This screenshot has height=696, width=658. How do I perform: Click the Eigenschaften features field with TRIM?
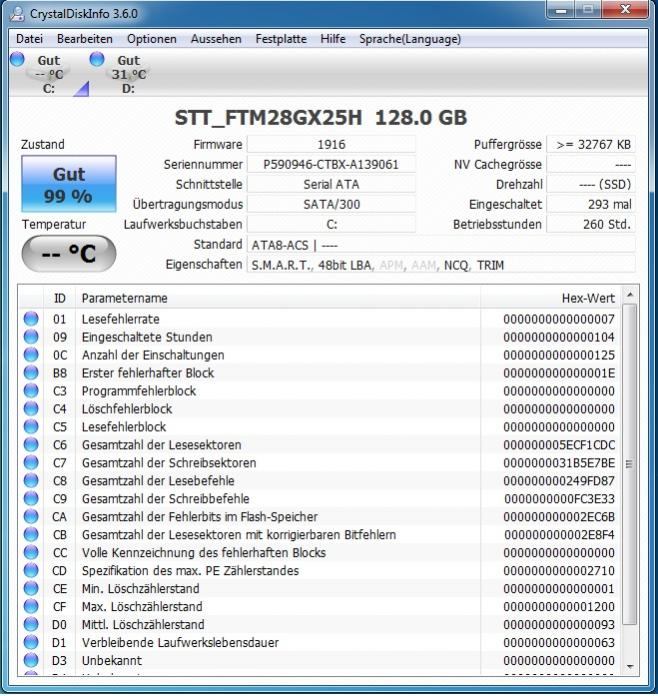tap(441, 265)
